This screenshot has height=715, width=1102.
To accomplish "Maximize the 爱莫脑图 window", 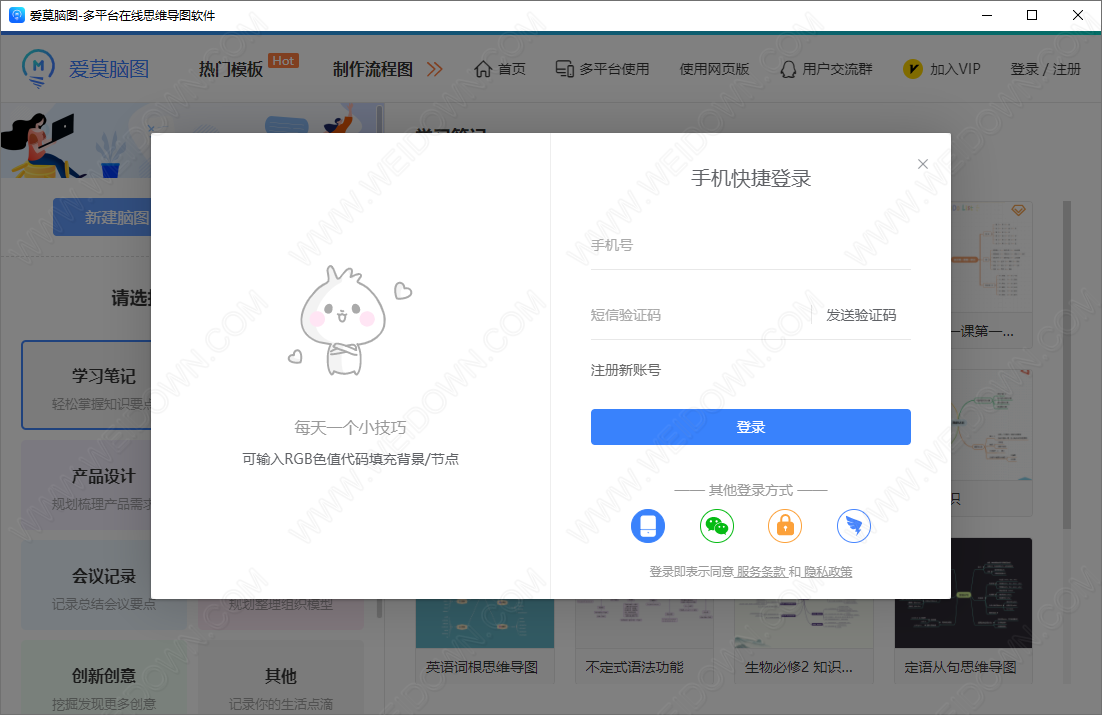I will (1032, 15).
